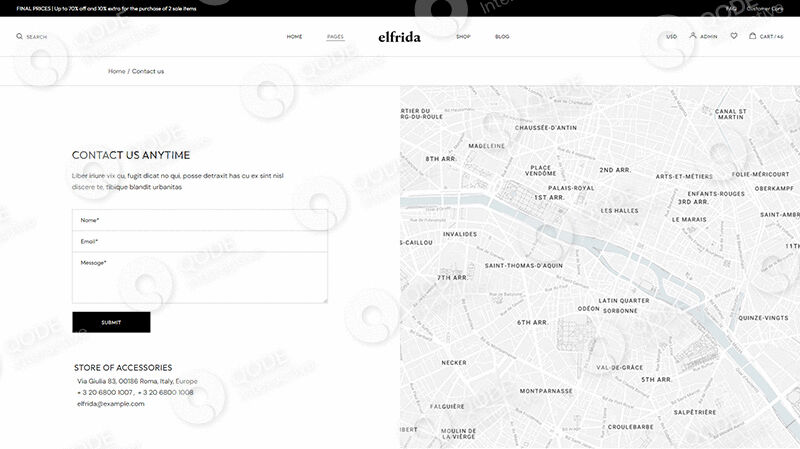Open the Pages menu item
The image size is (800, 449).
tap(335, 37)
